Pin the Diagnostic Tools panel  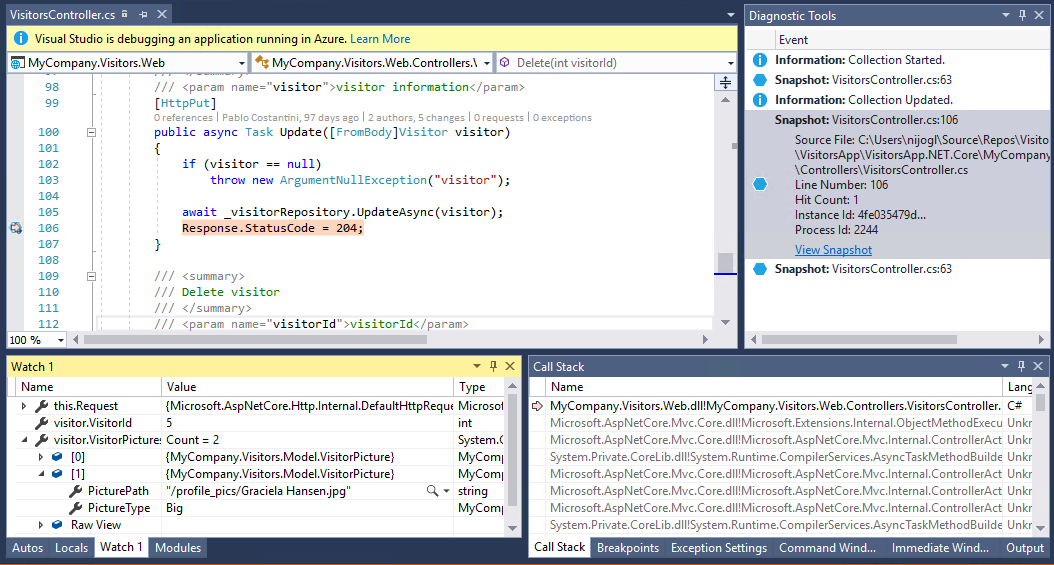click(x=1022, y=15)
